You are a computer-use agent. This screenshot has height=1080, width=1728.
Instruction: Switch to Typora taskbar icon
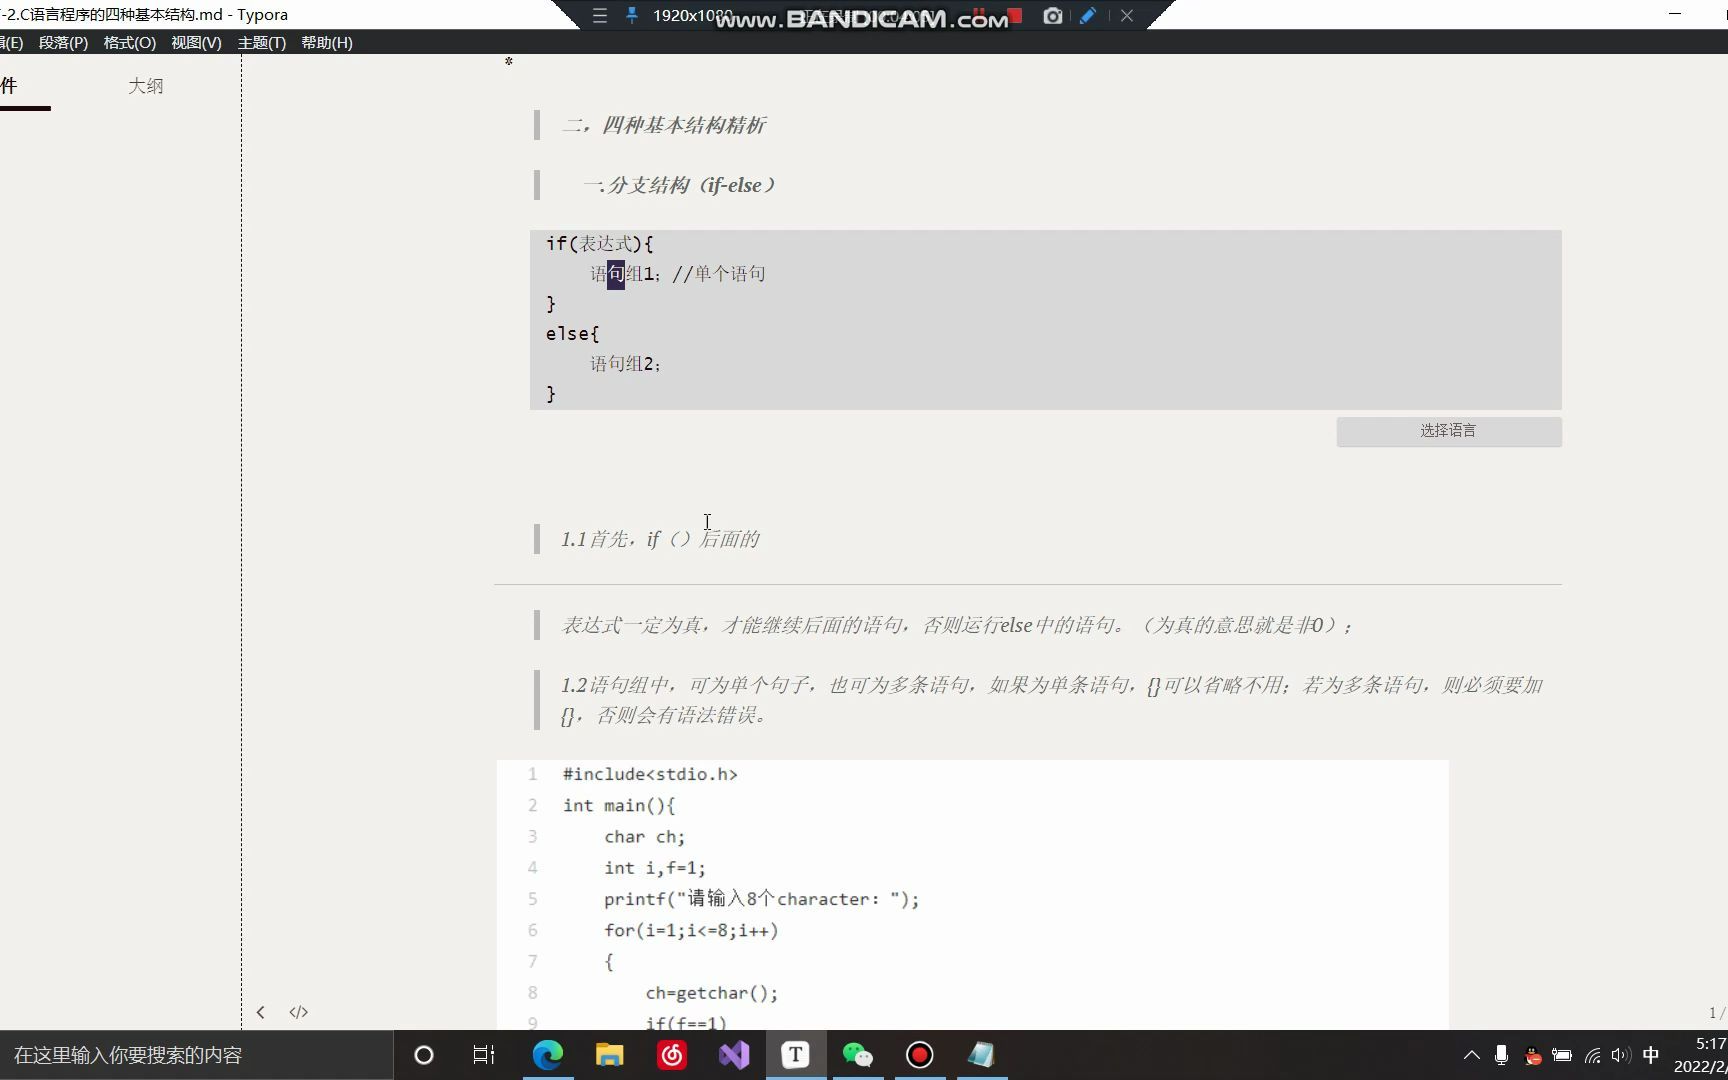click(x=796, y=1055)
